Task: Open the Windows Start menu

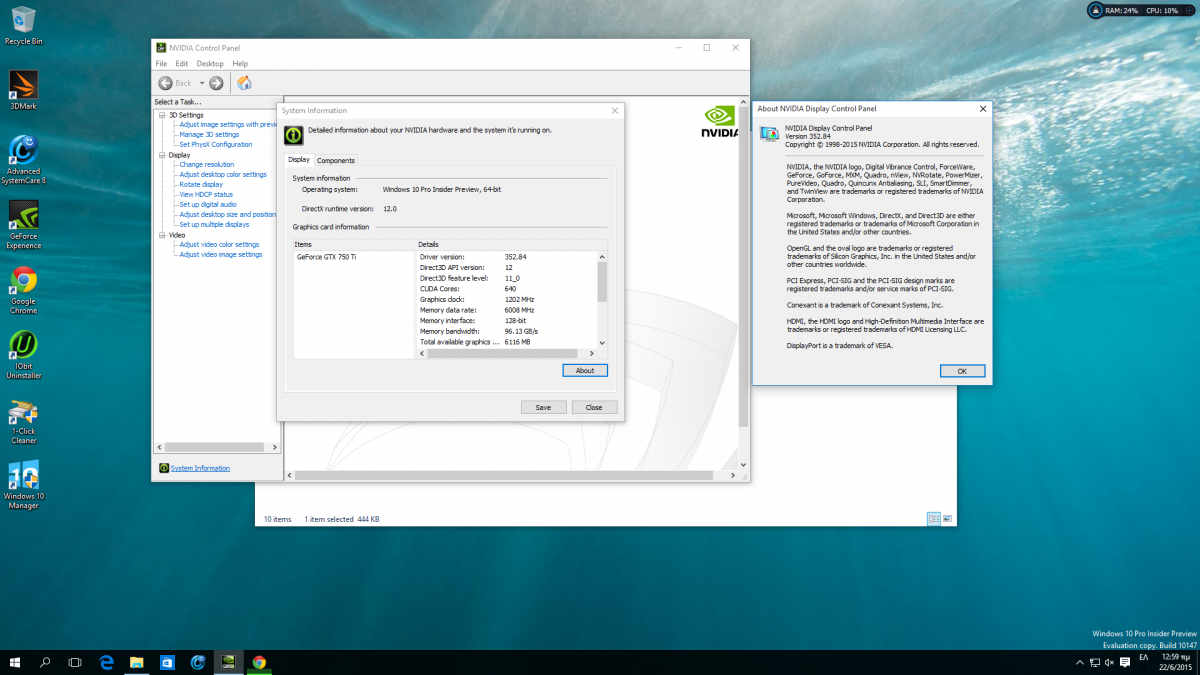Action: [15, 661]
